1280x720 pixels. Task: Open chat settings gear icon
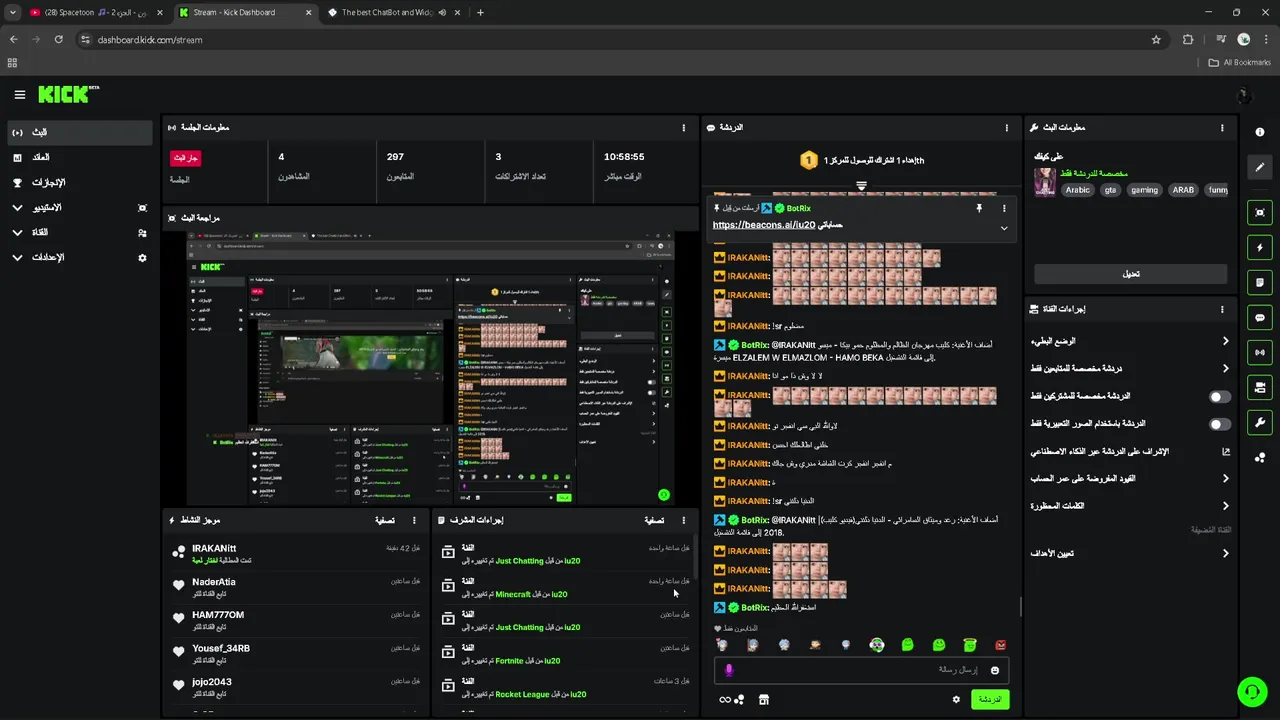(x=956, y=699)
